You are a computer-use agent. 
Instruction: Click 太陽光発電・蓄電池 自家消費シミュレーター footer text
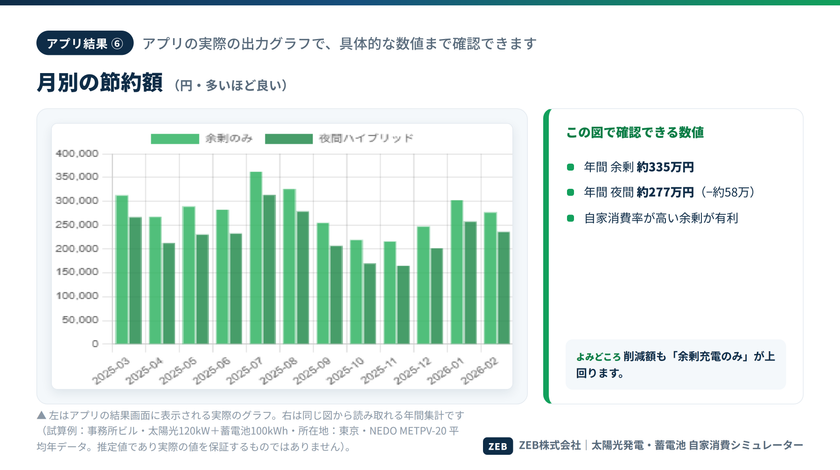697,445
